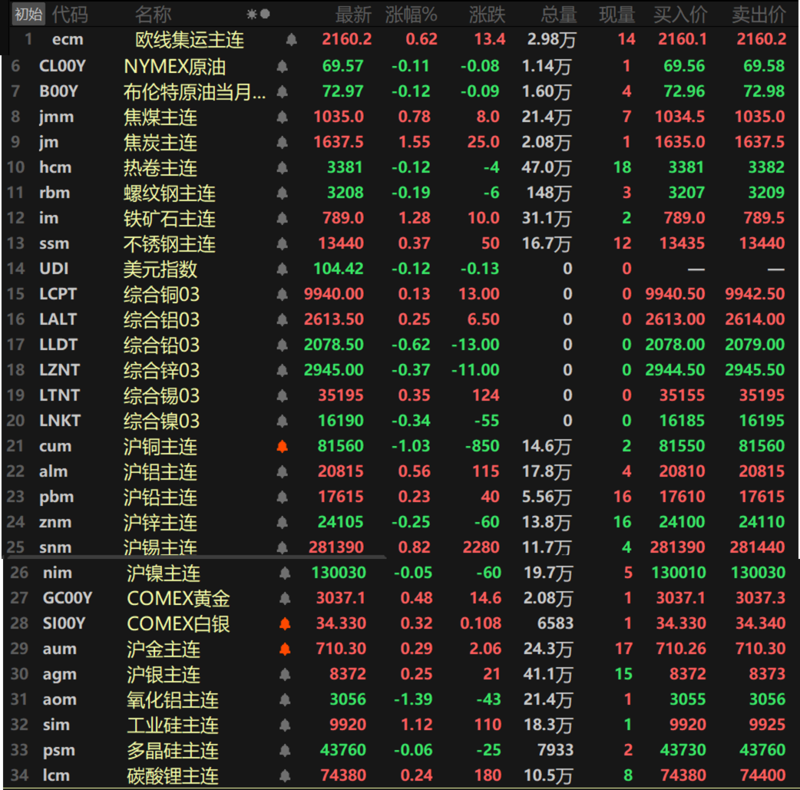800x790 pixels.
Task: Sort by the 涨跌 column header
Action: (x=487, y=14)
